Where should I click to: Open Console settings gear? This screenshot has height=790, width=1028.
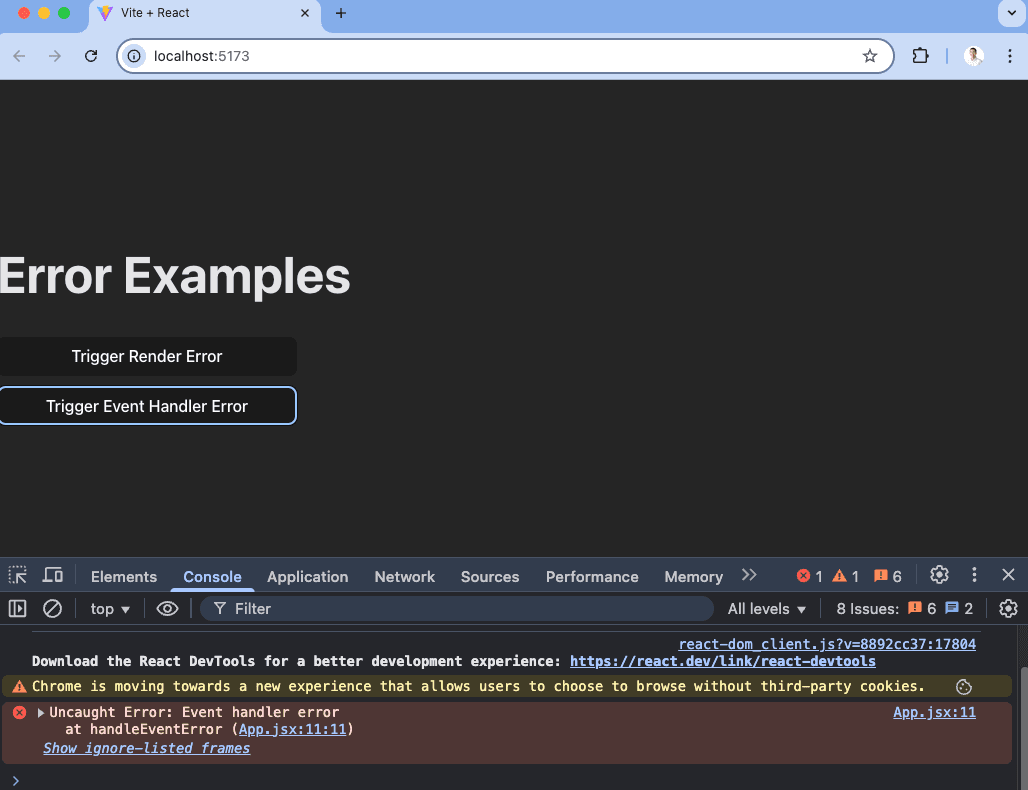point(1008,608)
